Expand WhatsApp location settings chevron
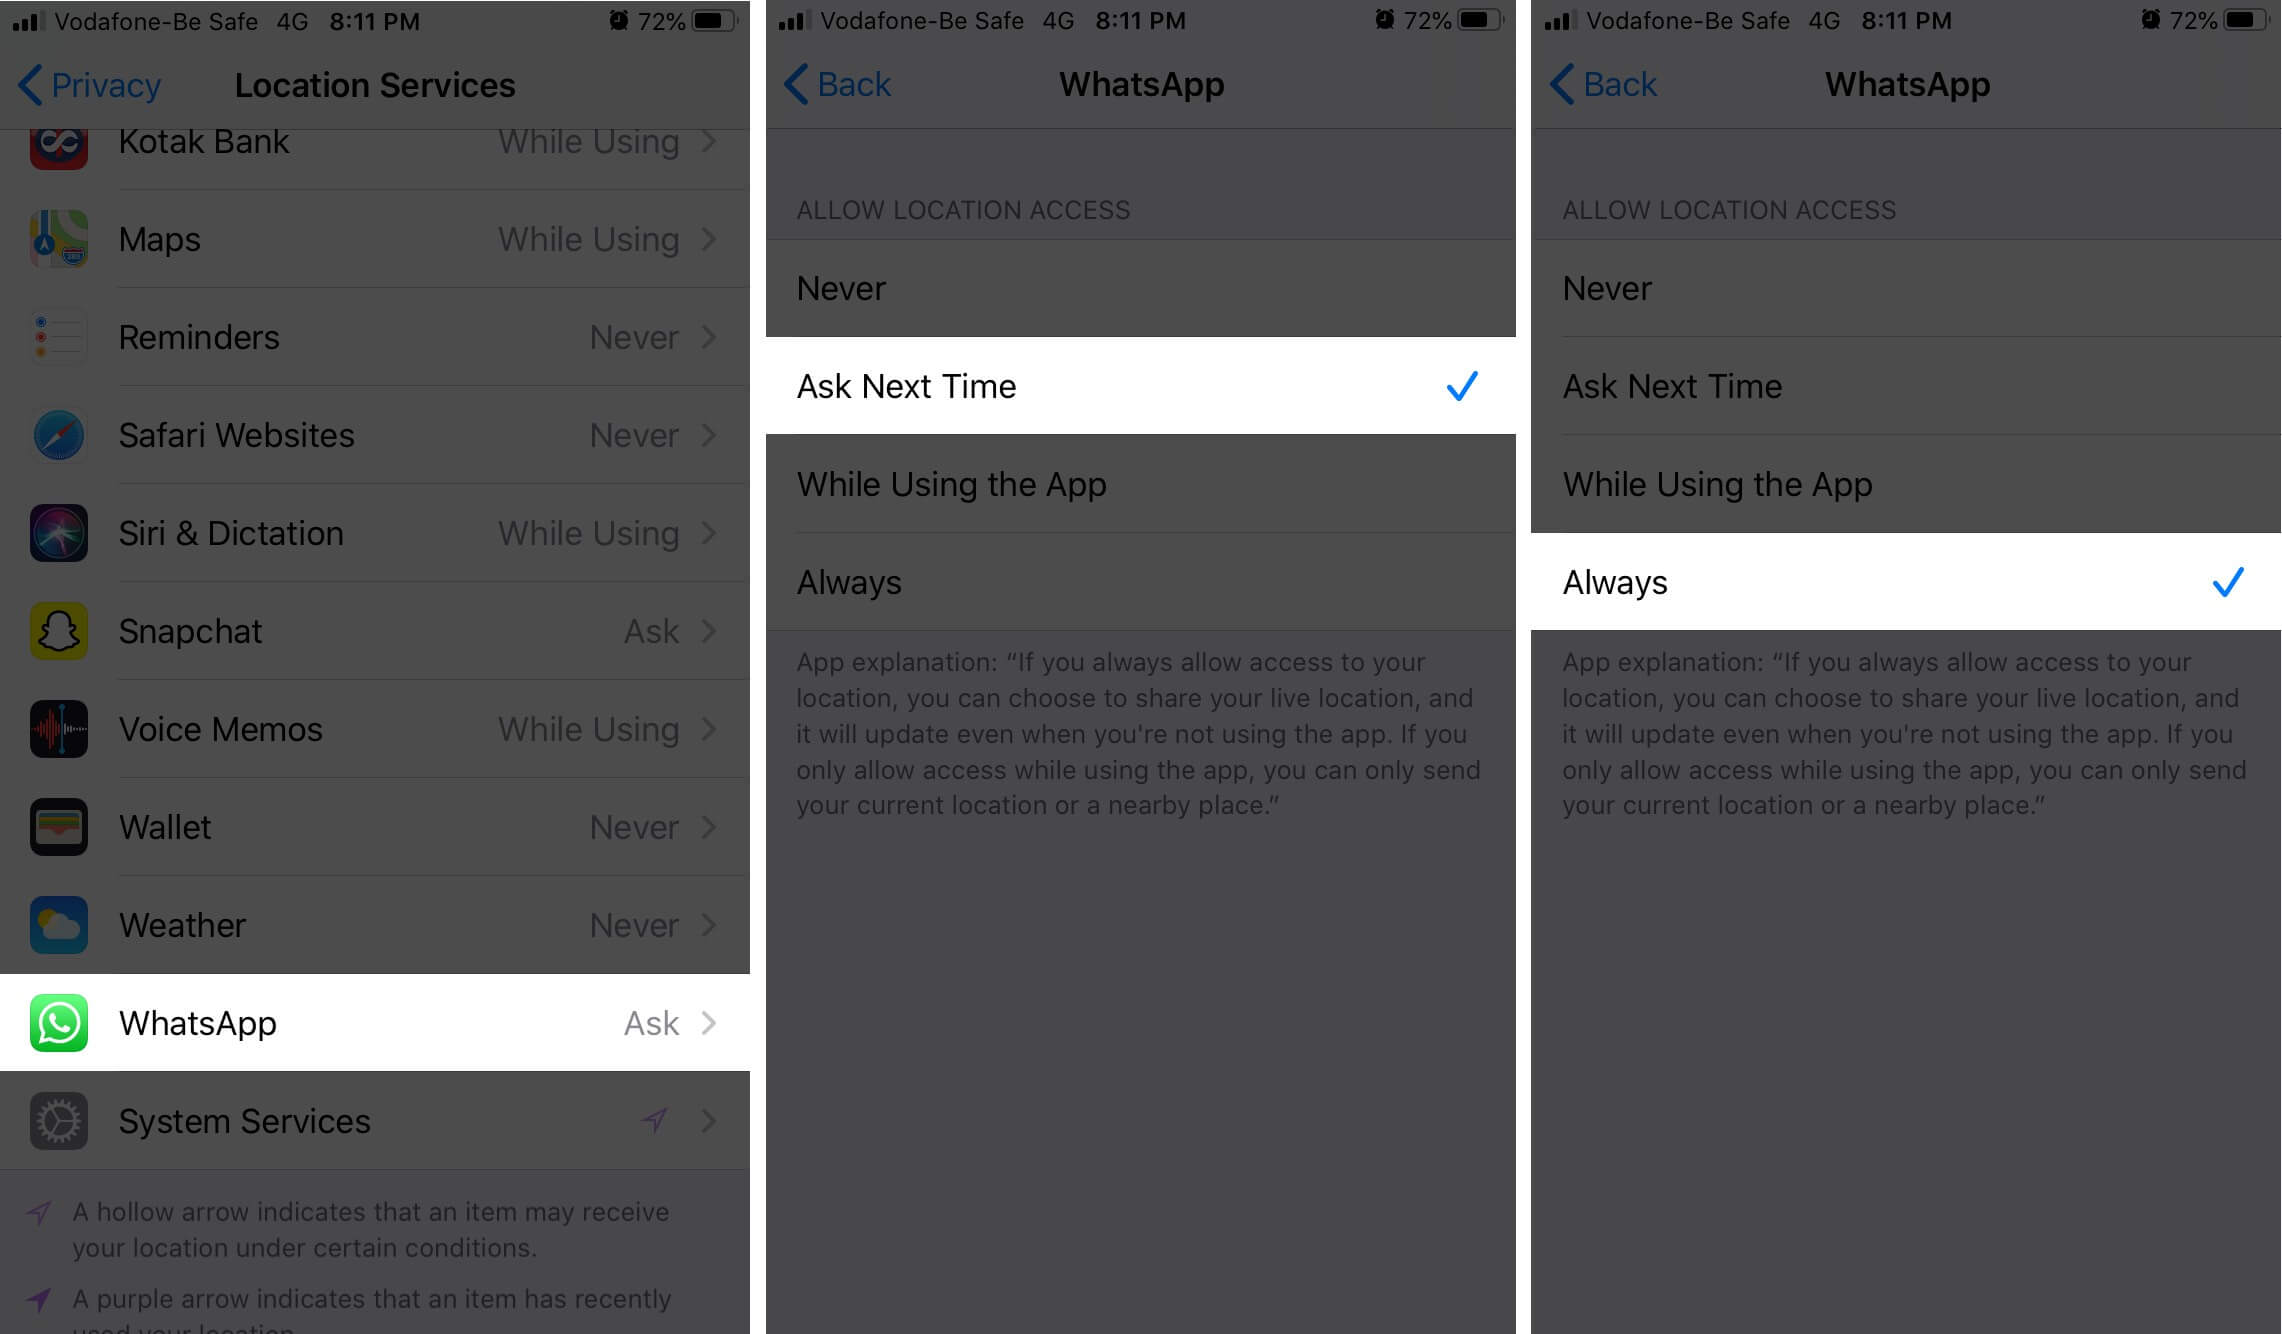2282x1334 pixels. (x=711, y=1021)
